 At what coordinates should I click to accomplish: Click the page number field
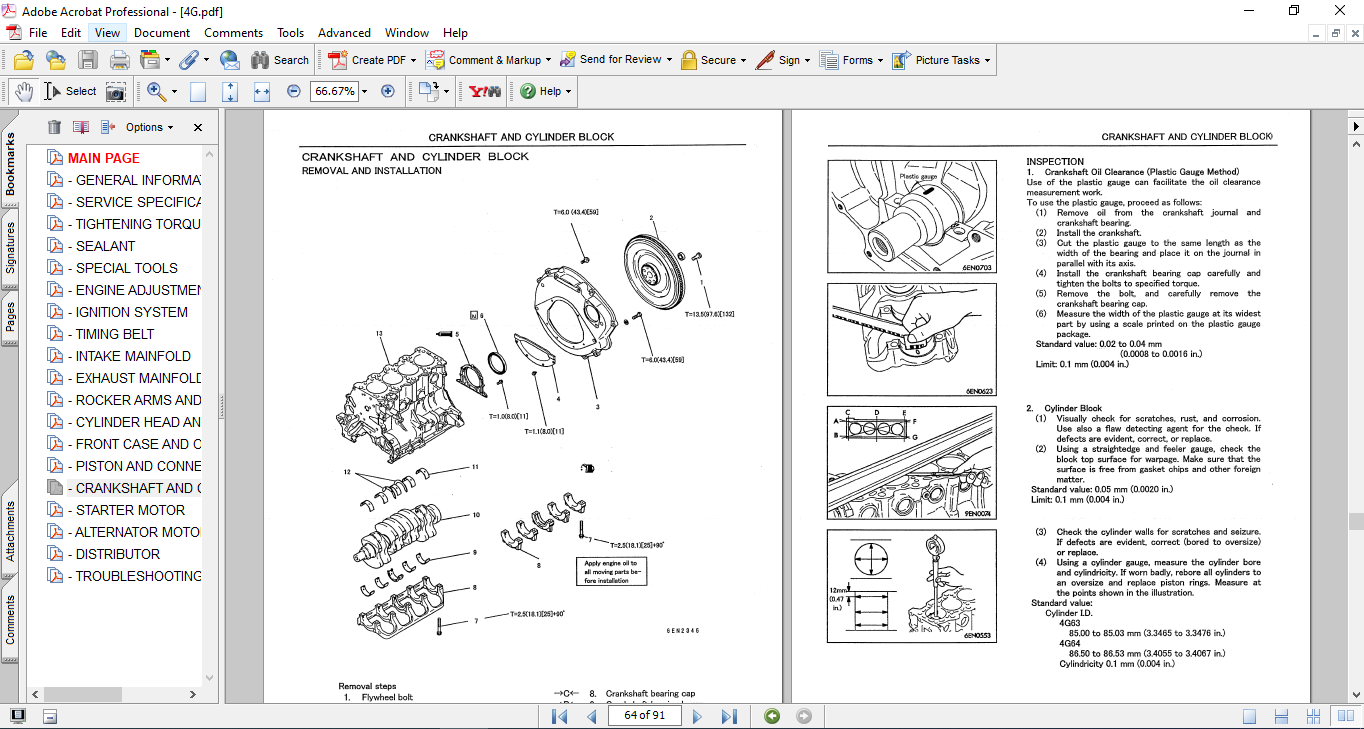click(644, 716)
